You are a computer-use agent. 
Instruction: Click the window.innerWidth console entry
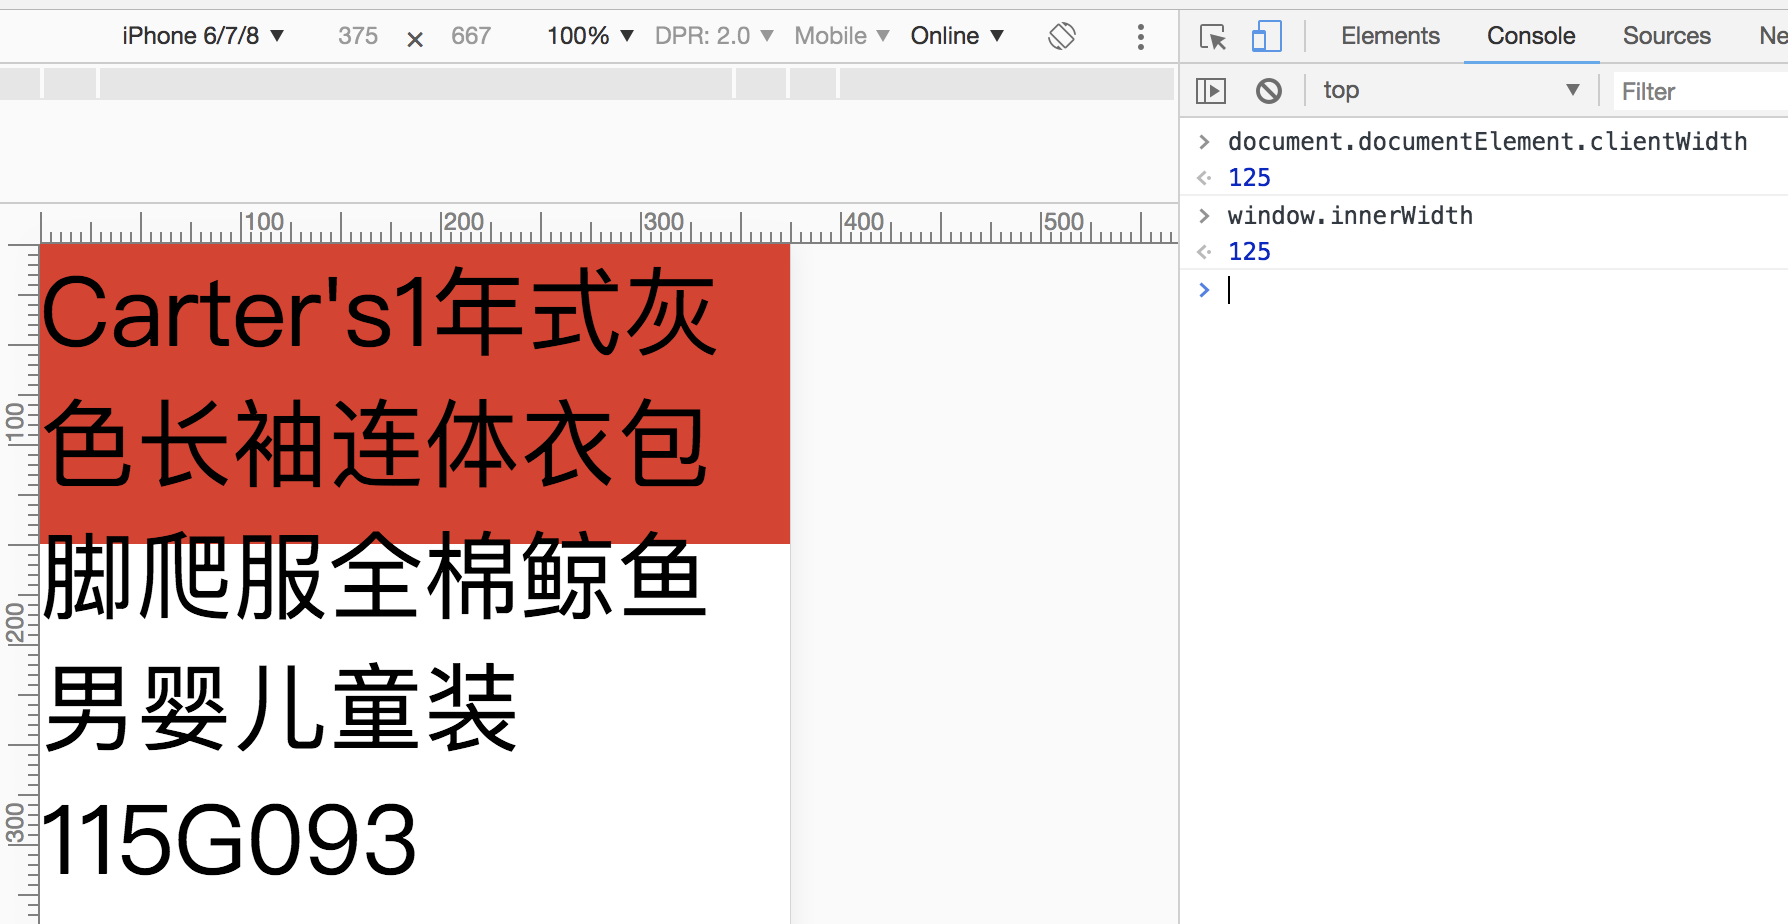(1350, 216)
